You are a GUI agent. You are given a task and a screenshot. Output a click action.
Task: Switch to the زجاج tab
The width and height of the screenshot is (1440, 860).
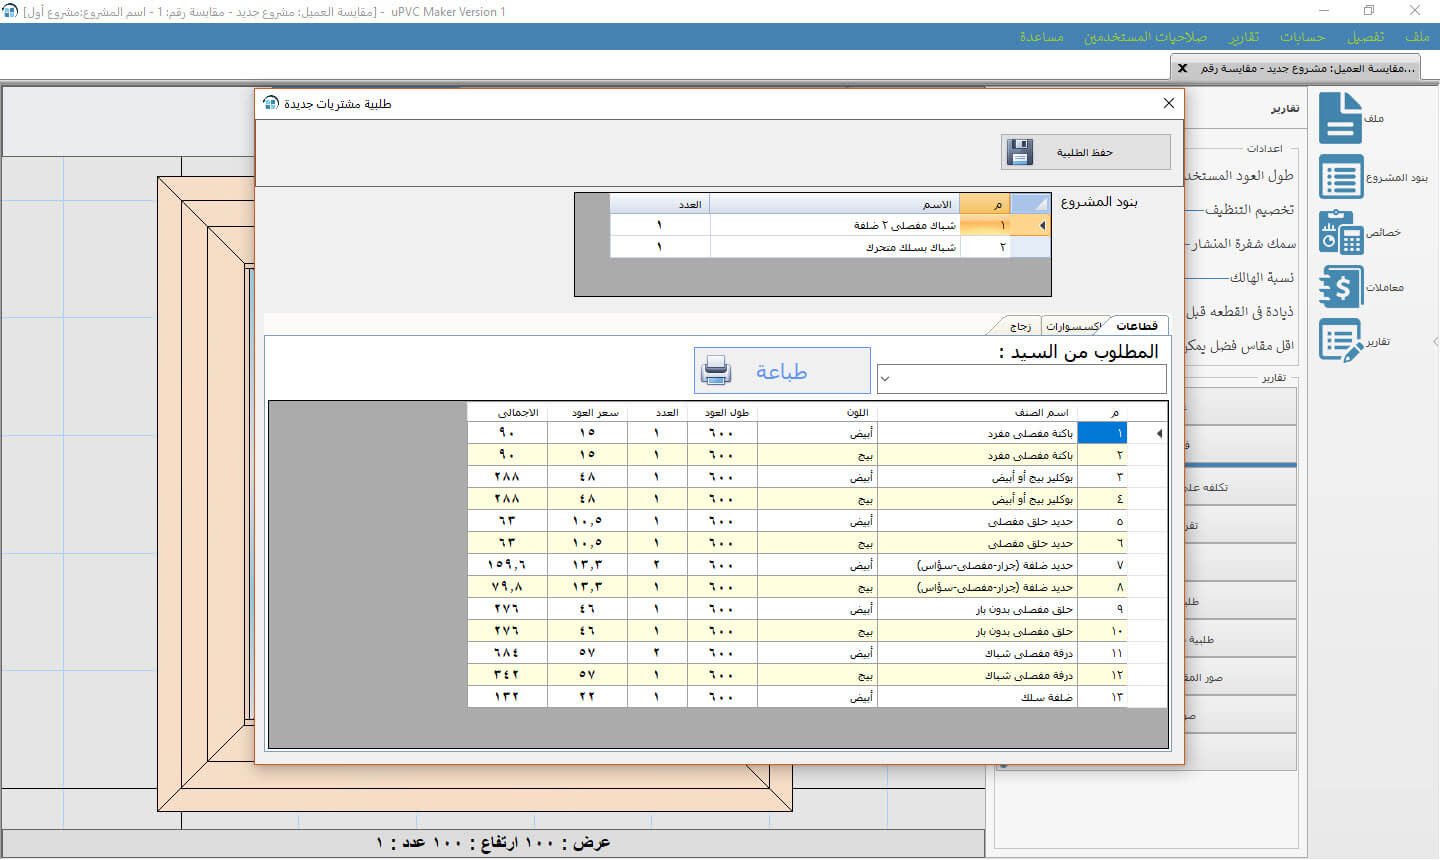[1020, 326]
